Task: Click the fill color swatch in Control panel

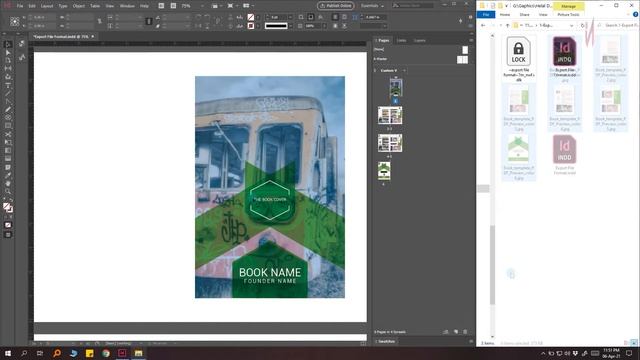Action: 251,17
